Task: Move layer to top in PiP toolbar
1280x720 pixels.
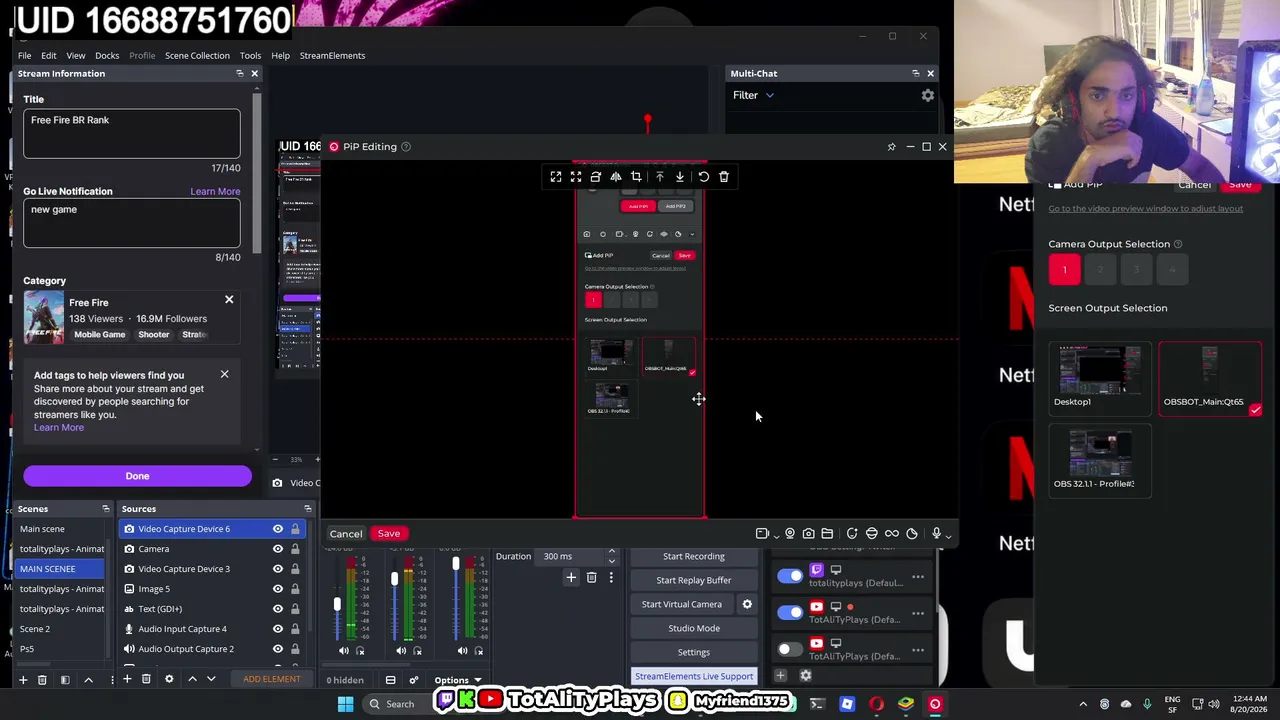Action: pyautogui.click(x=659, y=177)
